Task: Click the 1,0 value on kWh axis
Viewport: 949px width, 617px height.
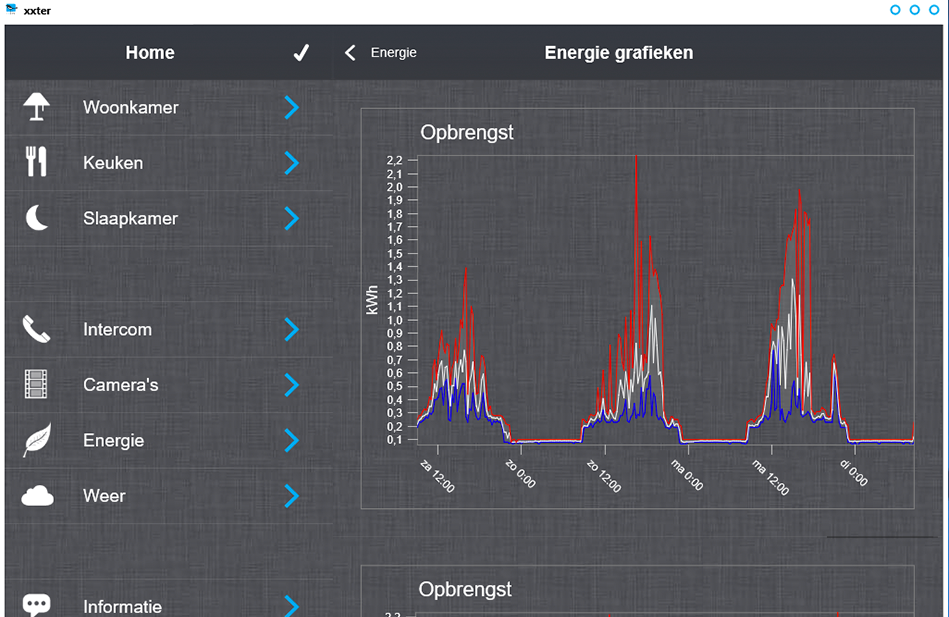Action: (395, 320)
